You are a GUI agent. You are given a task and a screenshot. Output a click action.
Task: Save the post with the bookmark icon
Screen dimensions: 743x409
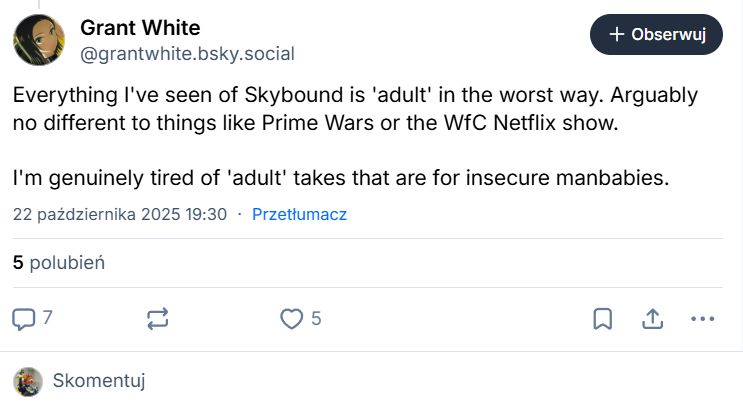[603, 319]
